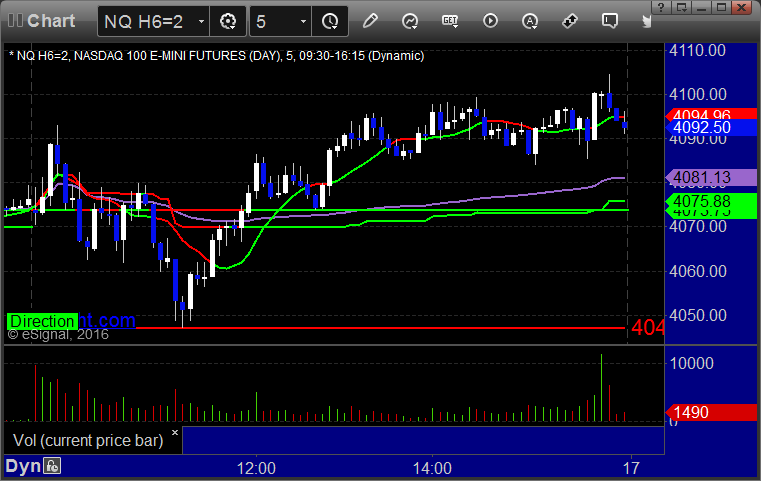The width and height of the screenshot is (761, 481).
Task: Click the 14:00 time axis label
Action: pos(432,468)
